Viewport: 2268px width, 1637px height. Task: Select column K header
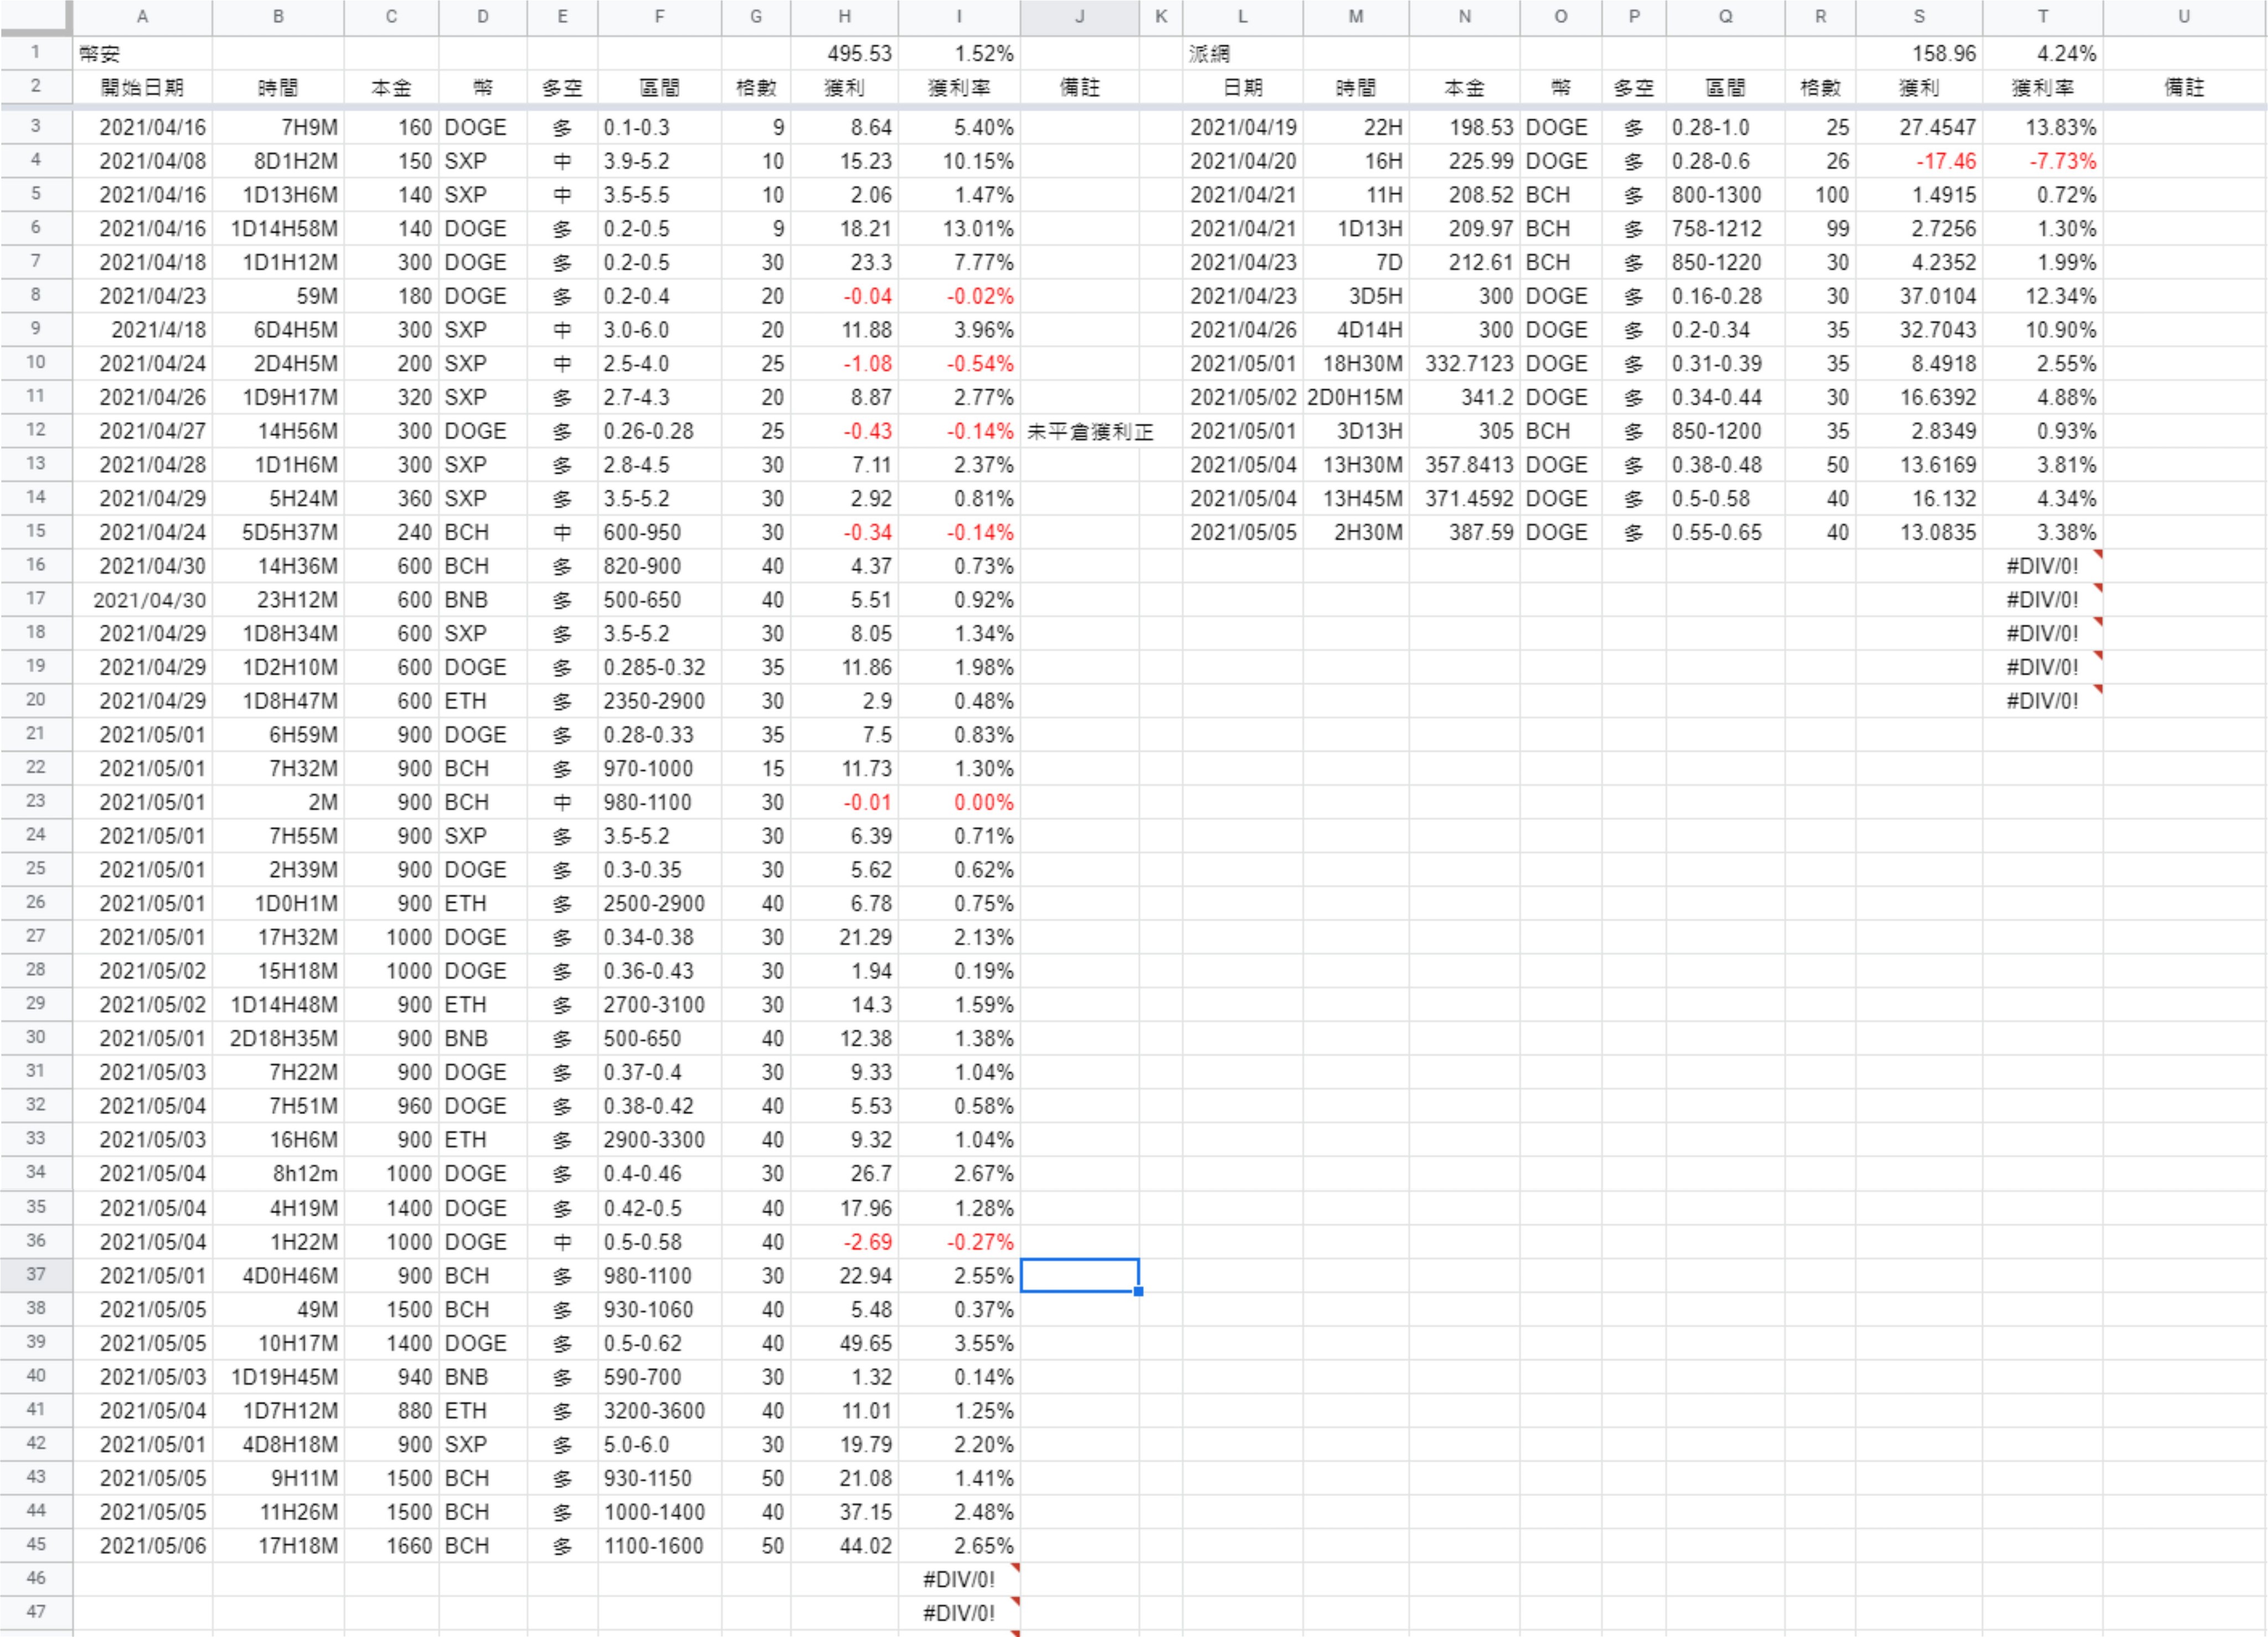1160,17
